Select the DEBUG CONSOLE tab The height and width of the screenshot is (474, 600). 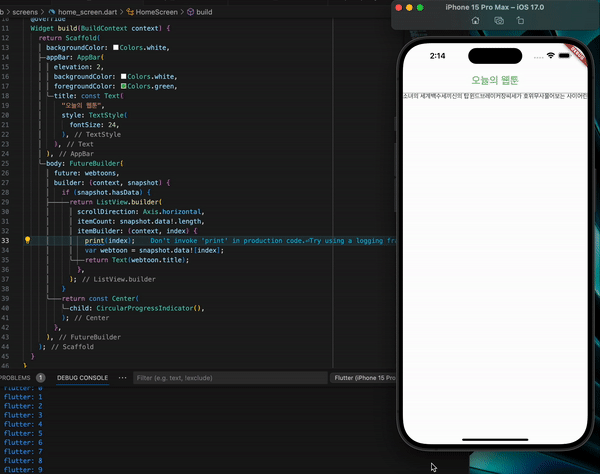point(82,378)
